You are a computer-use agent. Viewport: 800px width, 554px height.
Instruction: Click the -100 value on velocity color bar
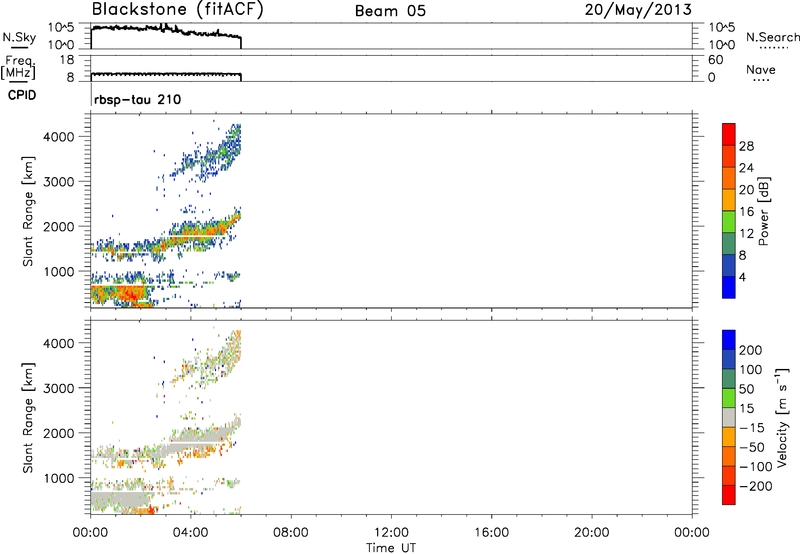pyautogui.click(x=756, y=466)
